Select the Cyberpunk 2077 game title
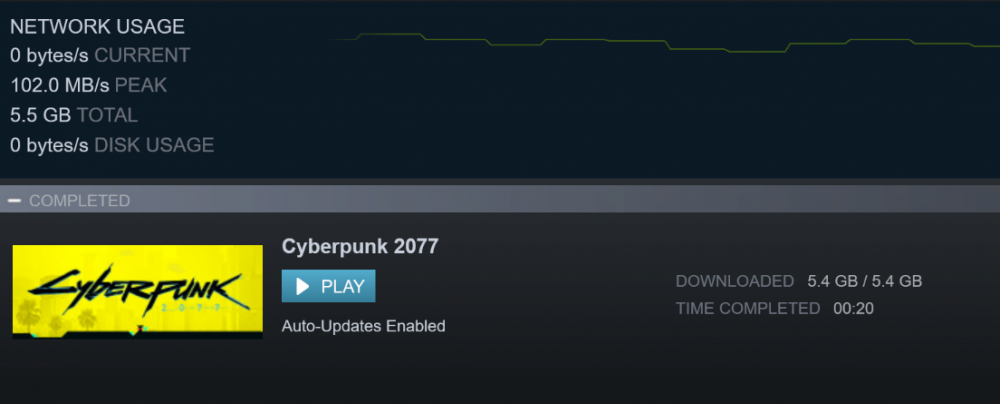 click(360, 246)
